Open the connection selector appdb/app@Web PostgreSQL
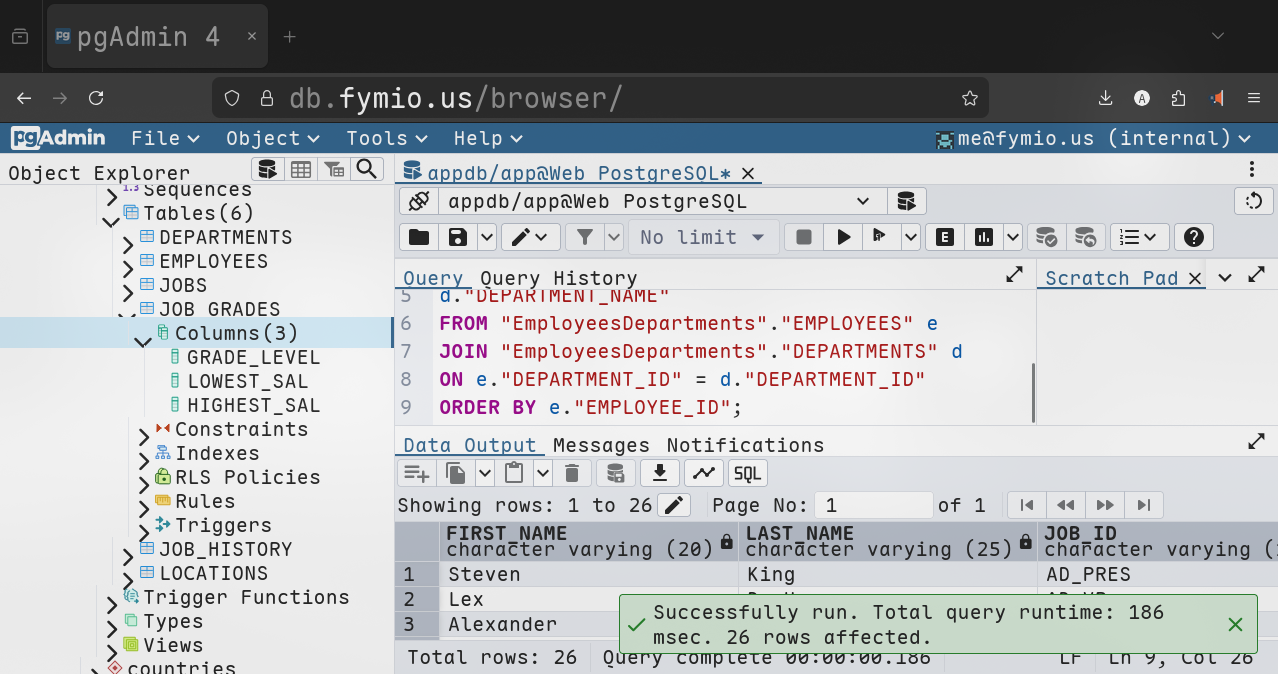 (658, 201)
